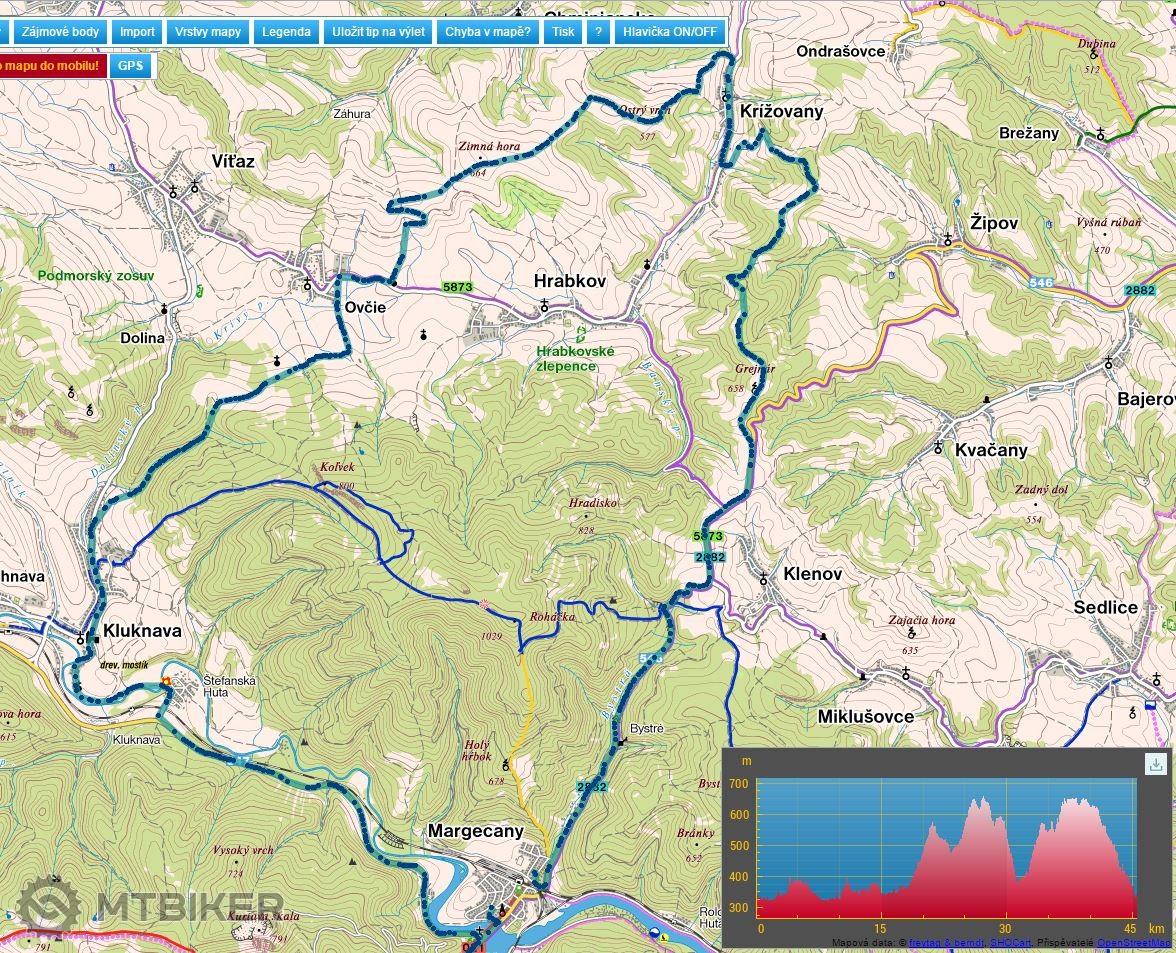Toggle header with Hlavička ON/OFF
Screen dimensions: 1176x953
tap(669, 31)
